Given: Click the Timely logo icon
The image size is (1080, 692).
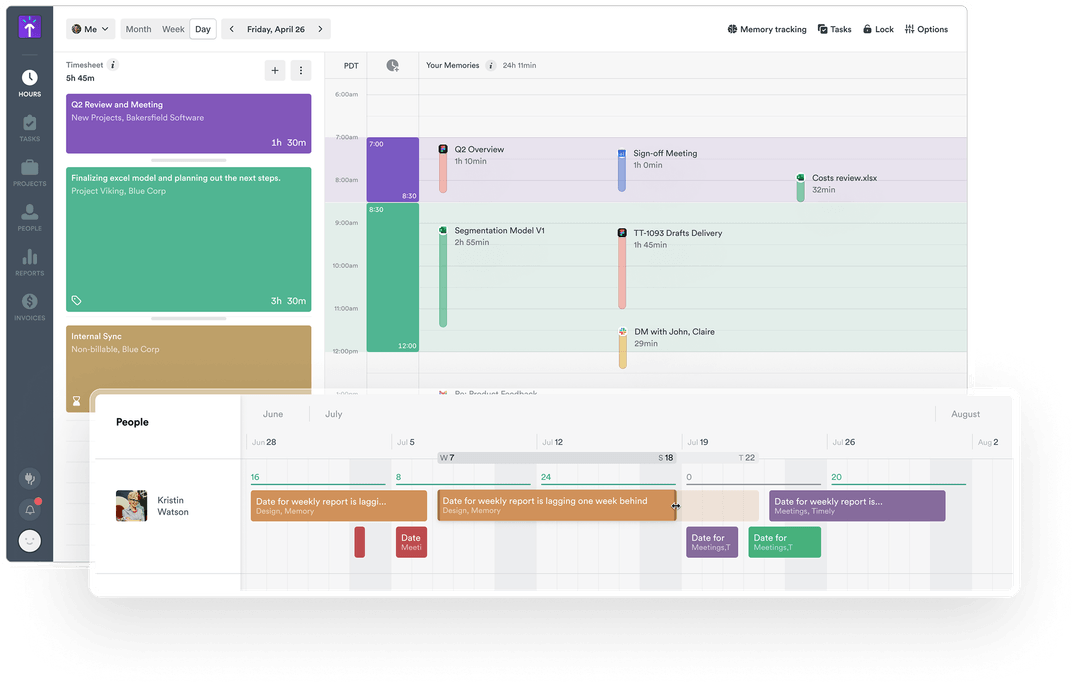Looking at the screenshot, I should [x=30, y=28].
